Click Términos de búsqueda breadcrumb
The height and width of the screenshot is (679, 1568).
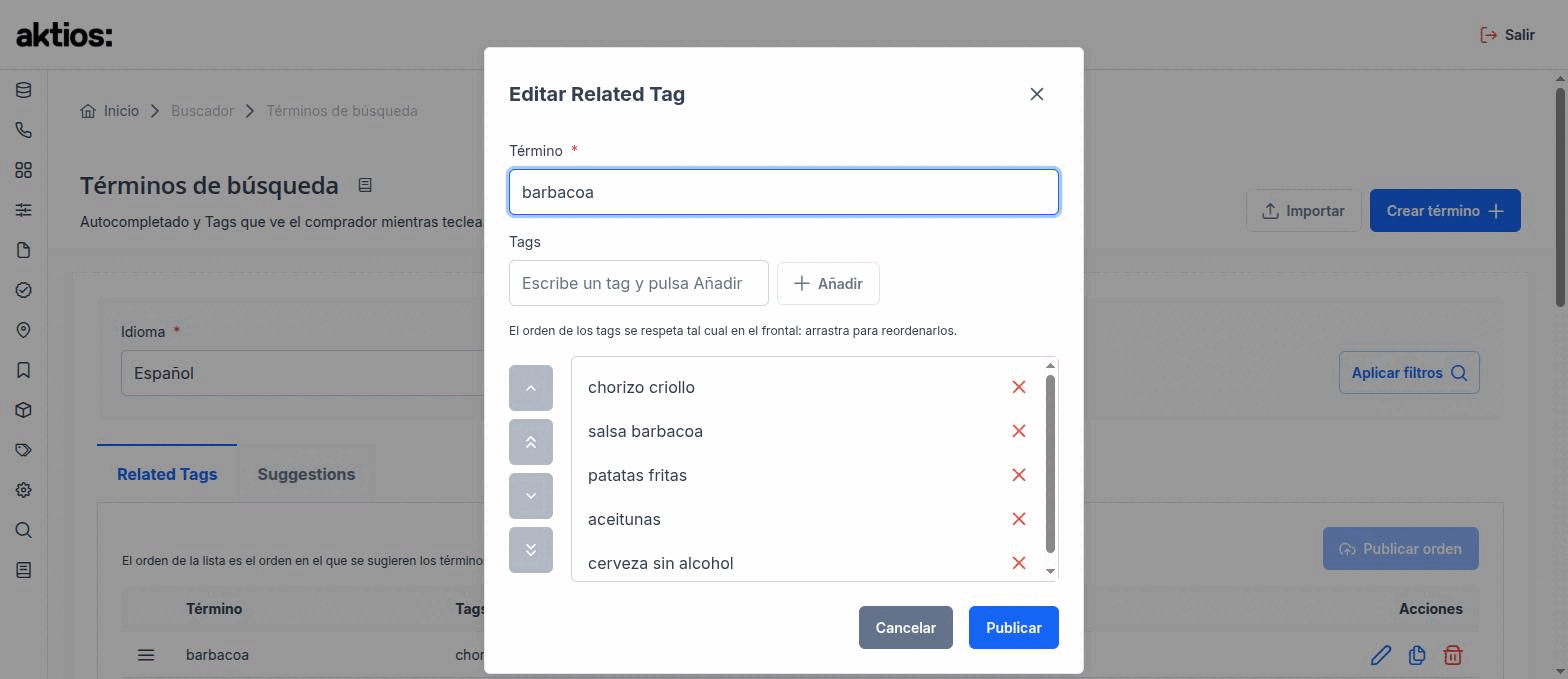pos(342,111)
